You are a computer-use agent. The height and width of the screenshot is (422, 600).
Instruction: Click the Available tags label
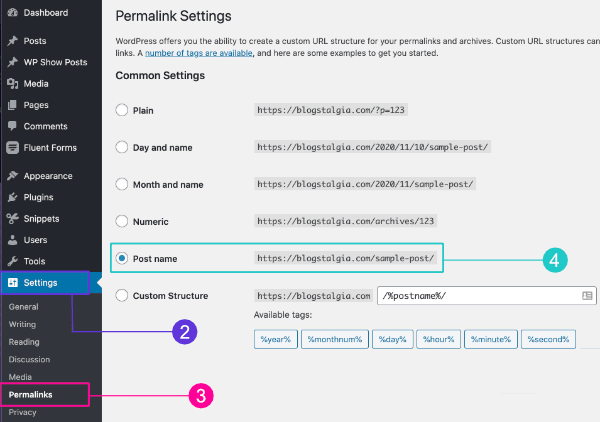click(x=283, y=315)
